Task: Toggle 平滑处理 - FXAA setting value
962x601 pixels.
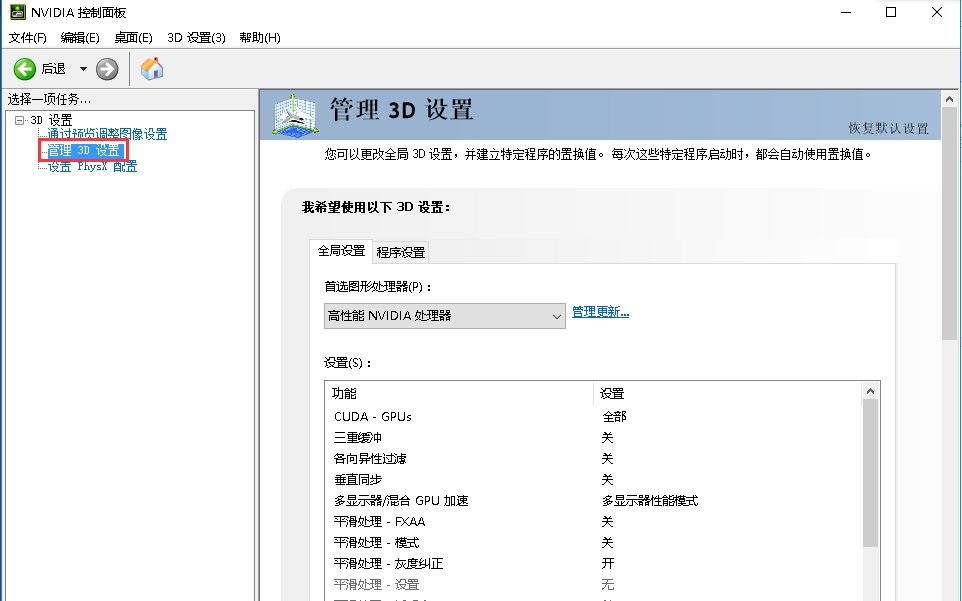Action: tap(608, 521)
